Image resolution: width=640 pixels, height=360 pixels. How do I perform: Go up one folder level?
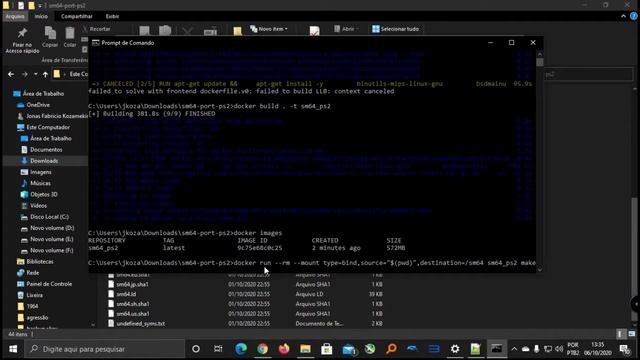(x=45, y=74)
